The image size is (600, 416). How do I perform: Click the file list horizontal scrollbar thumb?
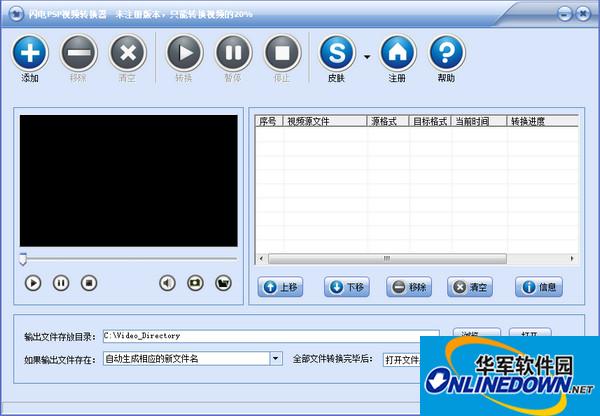pos(387,259)
